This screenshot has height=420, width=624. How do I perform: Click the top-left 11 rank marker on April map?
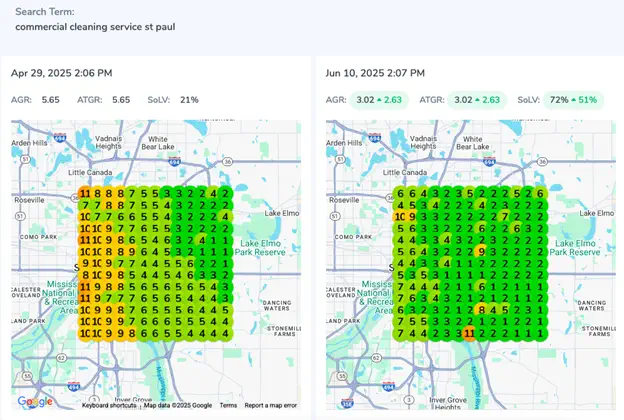click(x=85, y=194)
